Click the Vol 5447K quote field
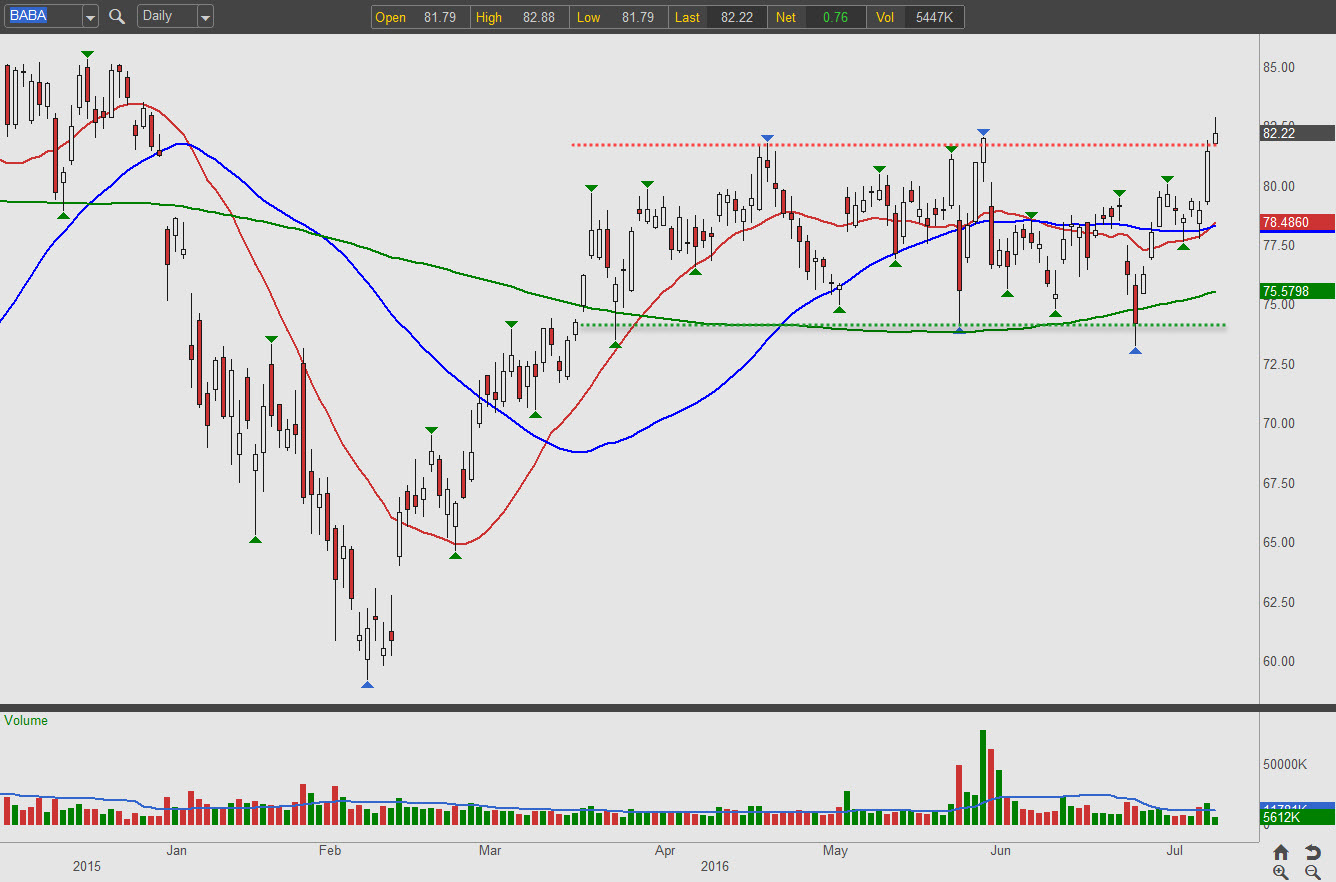Image resolution: width=1336 pixels, height=882 pixels. 916,17
